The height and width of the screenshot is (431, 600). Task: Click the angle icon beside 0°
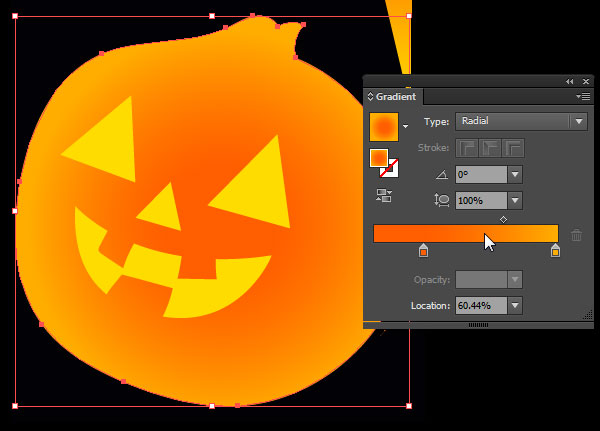click(442, 175)
